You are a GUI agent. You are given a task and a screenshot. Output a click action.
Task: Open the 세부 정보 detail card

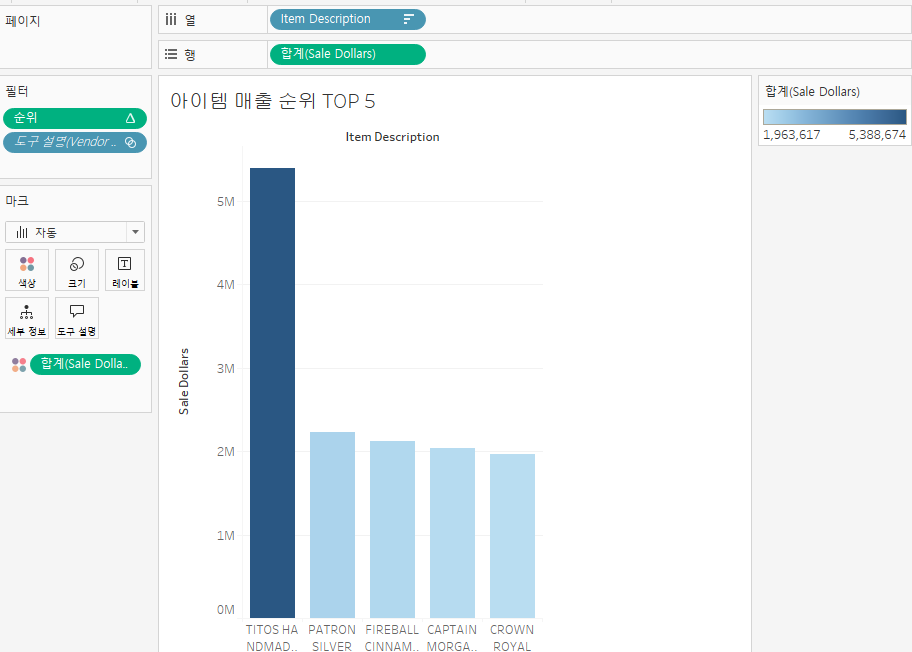pos(27,318)
